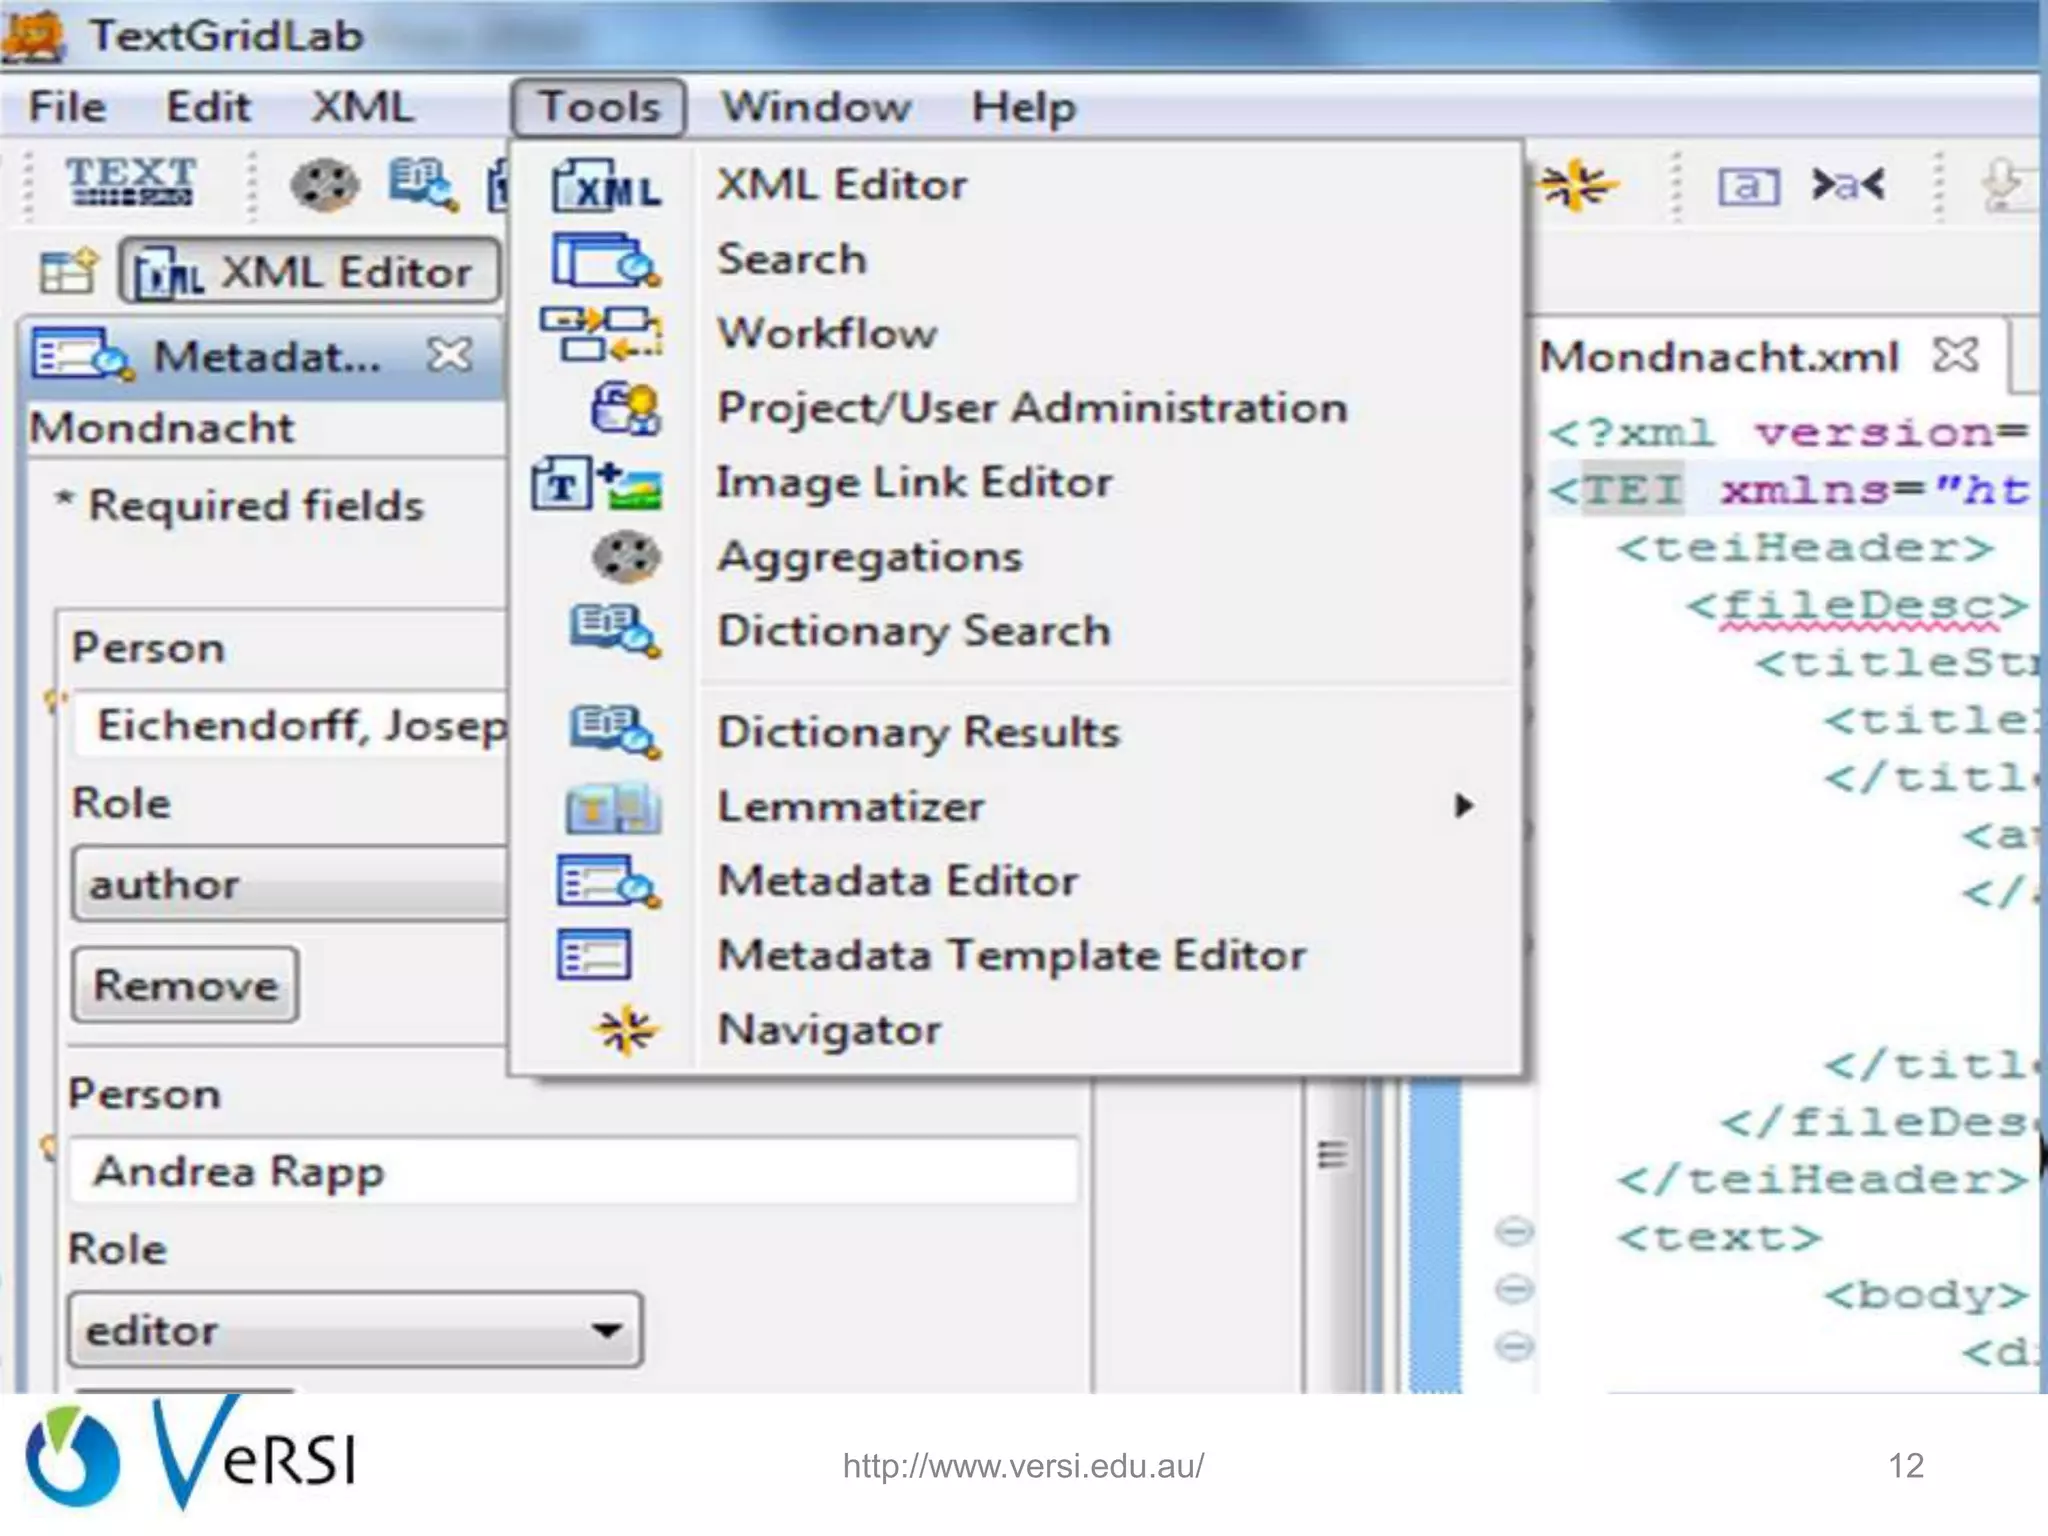Choose Project/User Administration in the menu
The width and height of the screenshot is (2048, 1536).
tap(1031, 408)
